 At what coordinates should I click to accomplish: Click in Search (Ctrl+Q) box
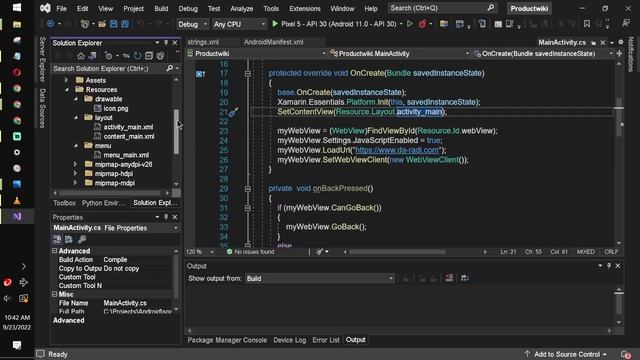click(x=442, y=8)
